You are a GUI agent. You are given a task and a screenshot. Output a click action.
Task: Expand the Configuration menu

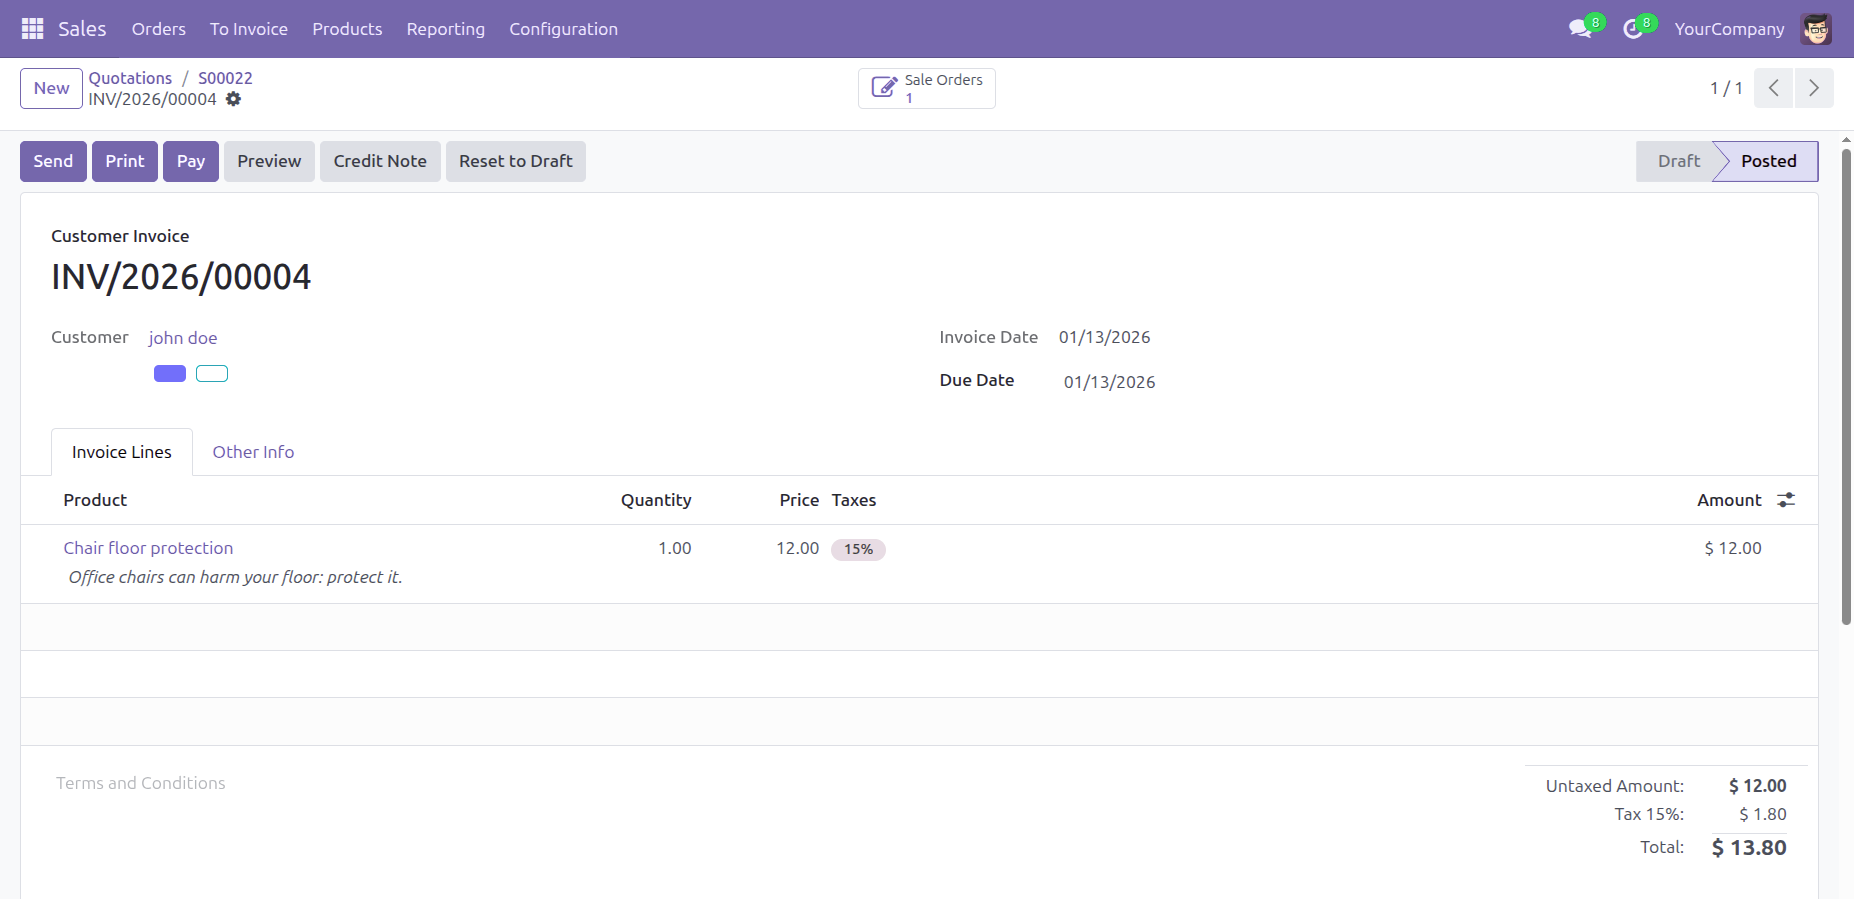tap(563, 29)
